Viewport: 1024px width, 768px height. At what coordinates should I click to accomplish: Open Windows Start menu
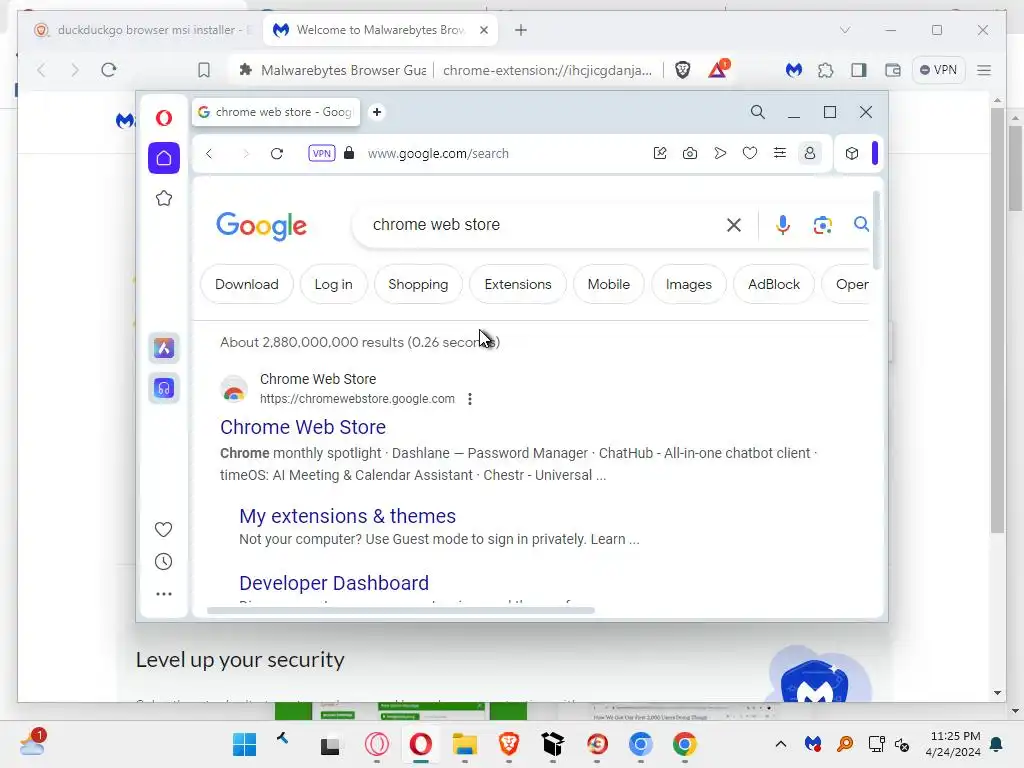[245, 744]
